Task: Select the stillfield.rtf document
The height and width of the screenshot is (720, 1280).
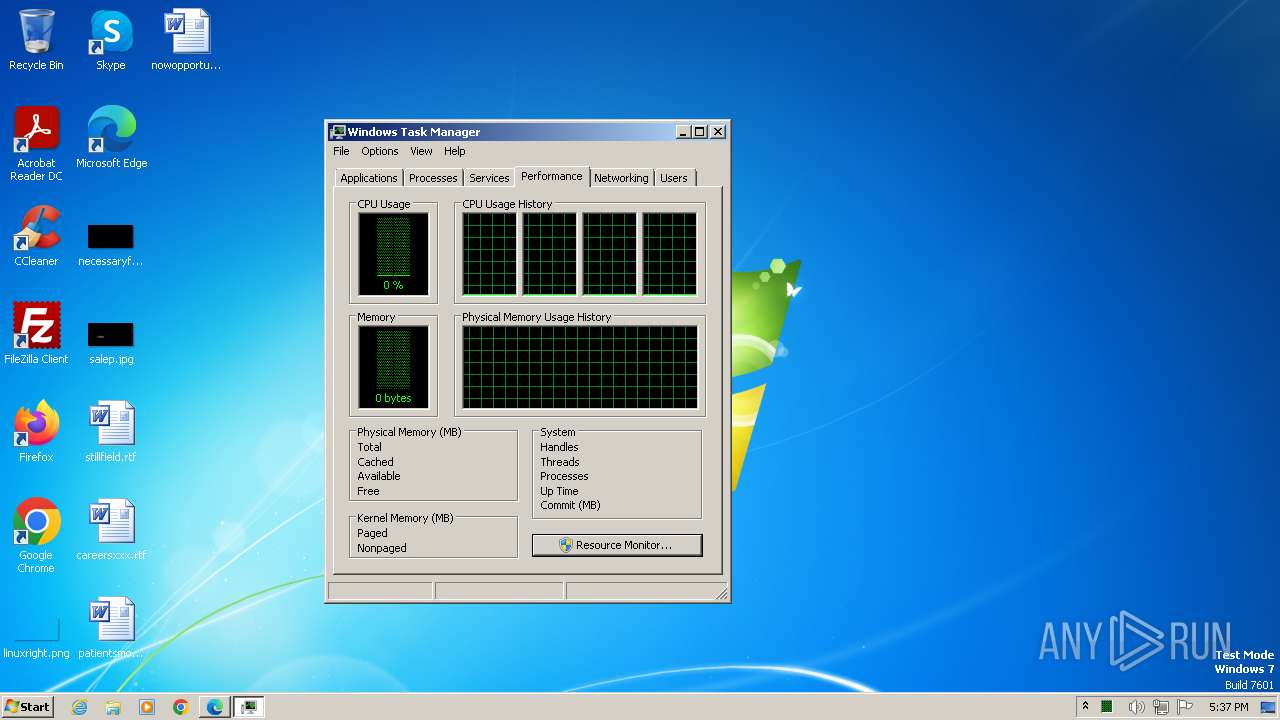Action: click(x=111, y=432)
